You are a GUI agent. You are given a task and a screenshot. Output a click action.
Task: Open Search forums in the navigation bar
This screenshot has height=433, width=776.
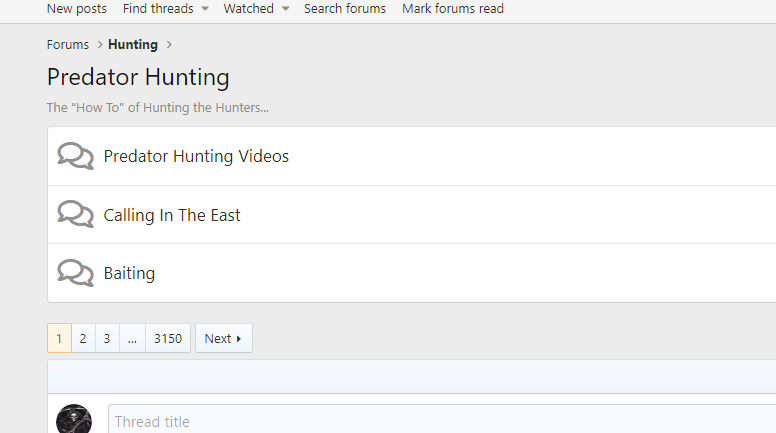tap(345, 9)
